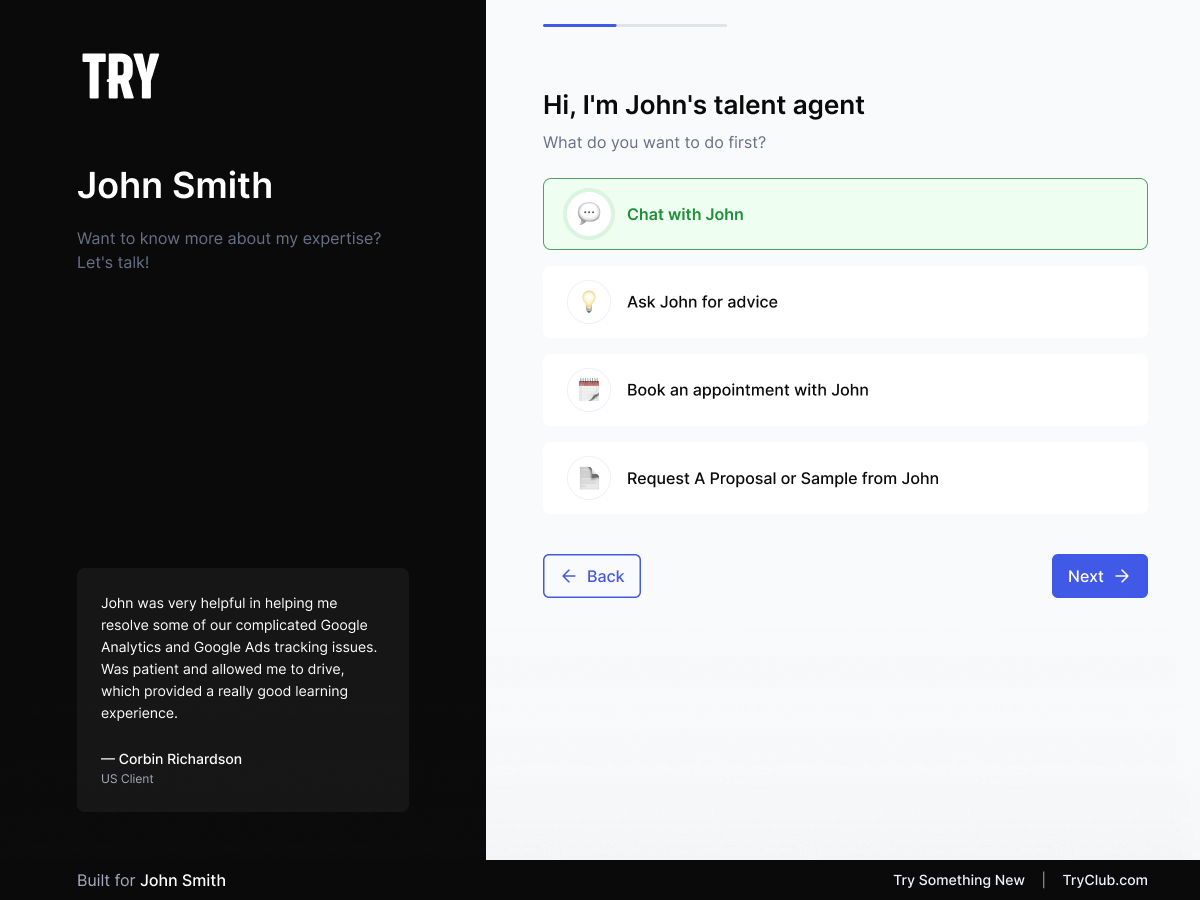
Task: Choose Ask John for advice
Action: pos(845,302)
